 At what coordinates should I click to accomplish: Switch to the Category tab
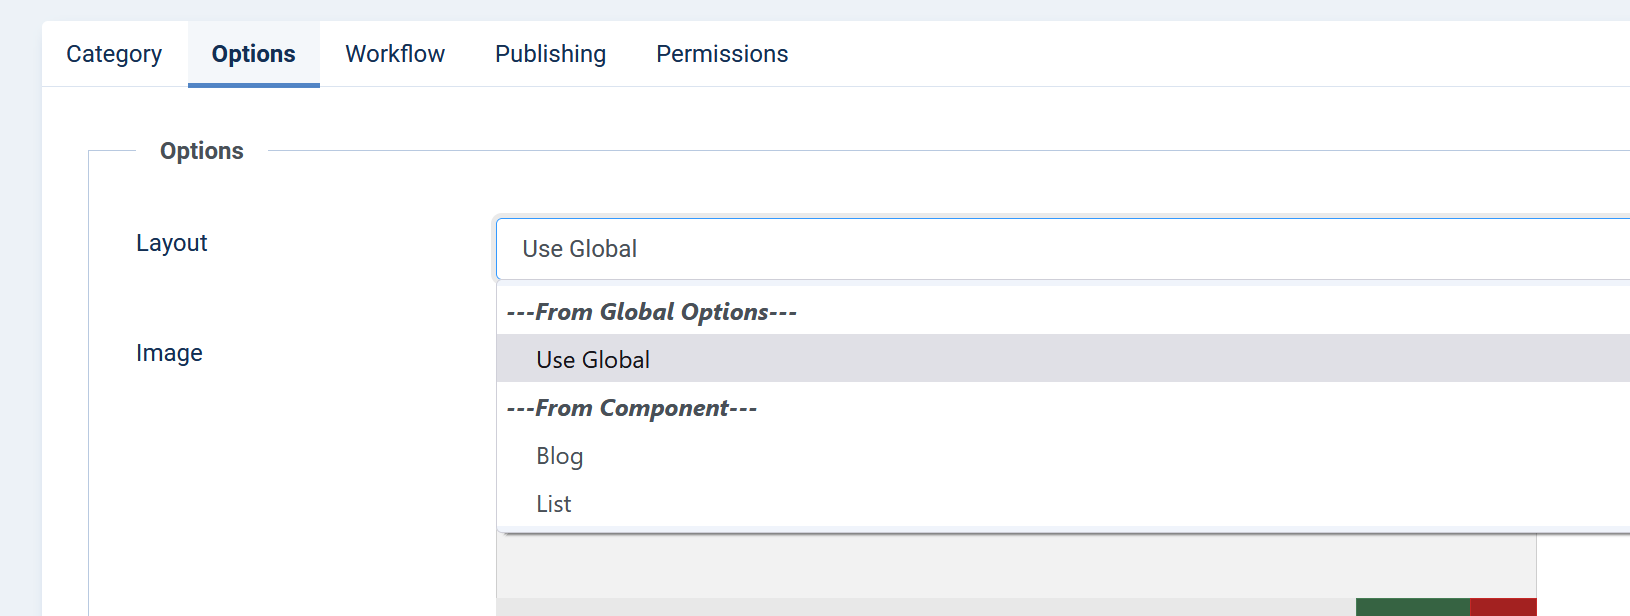click(x=114, y=54)
